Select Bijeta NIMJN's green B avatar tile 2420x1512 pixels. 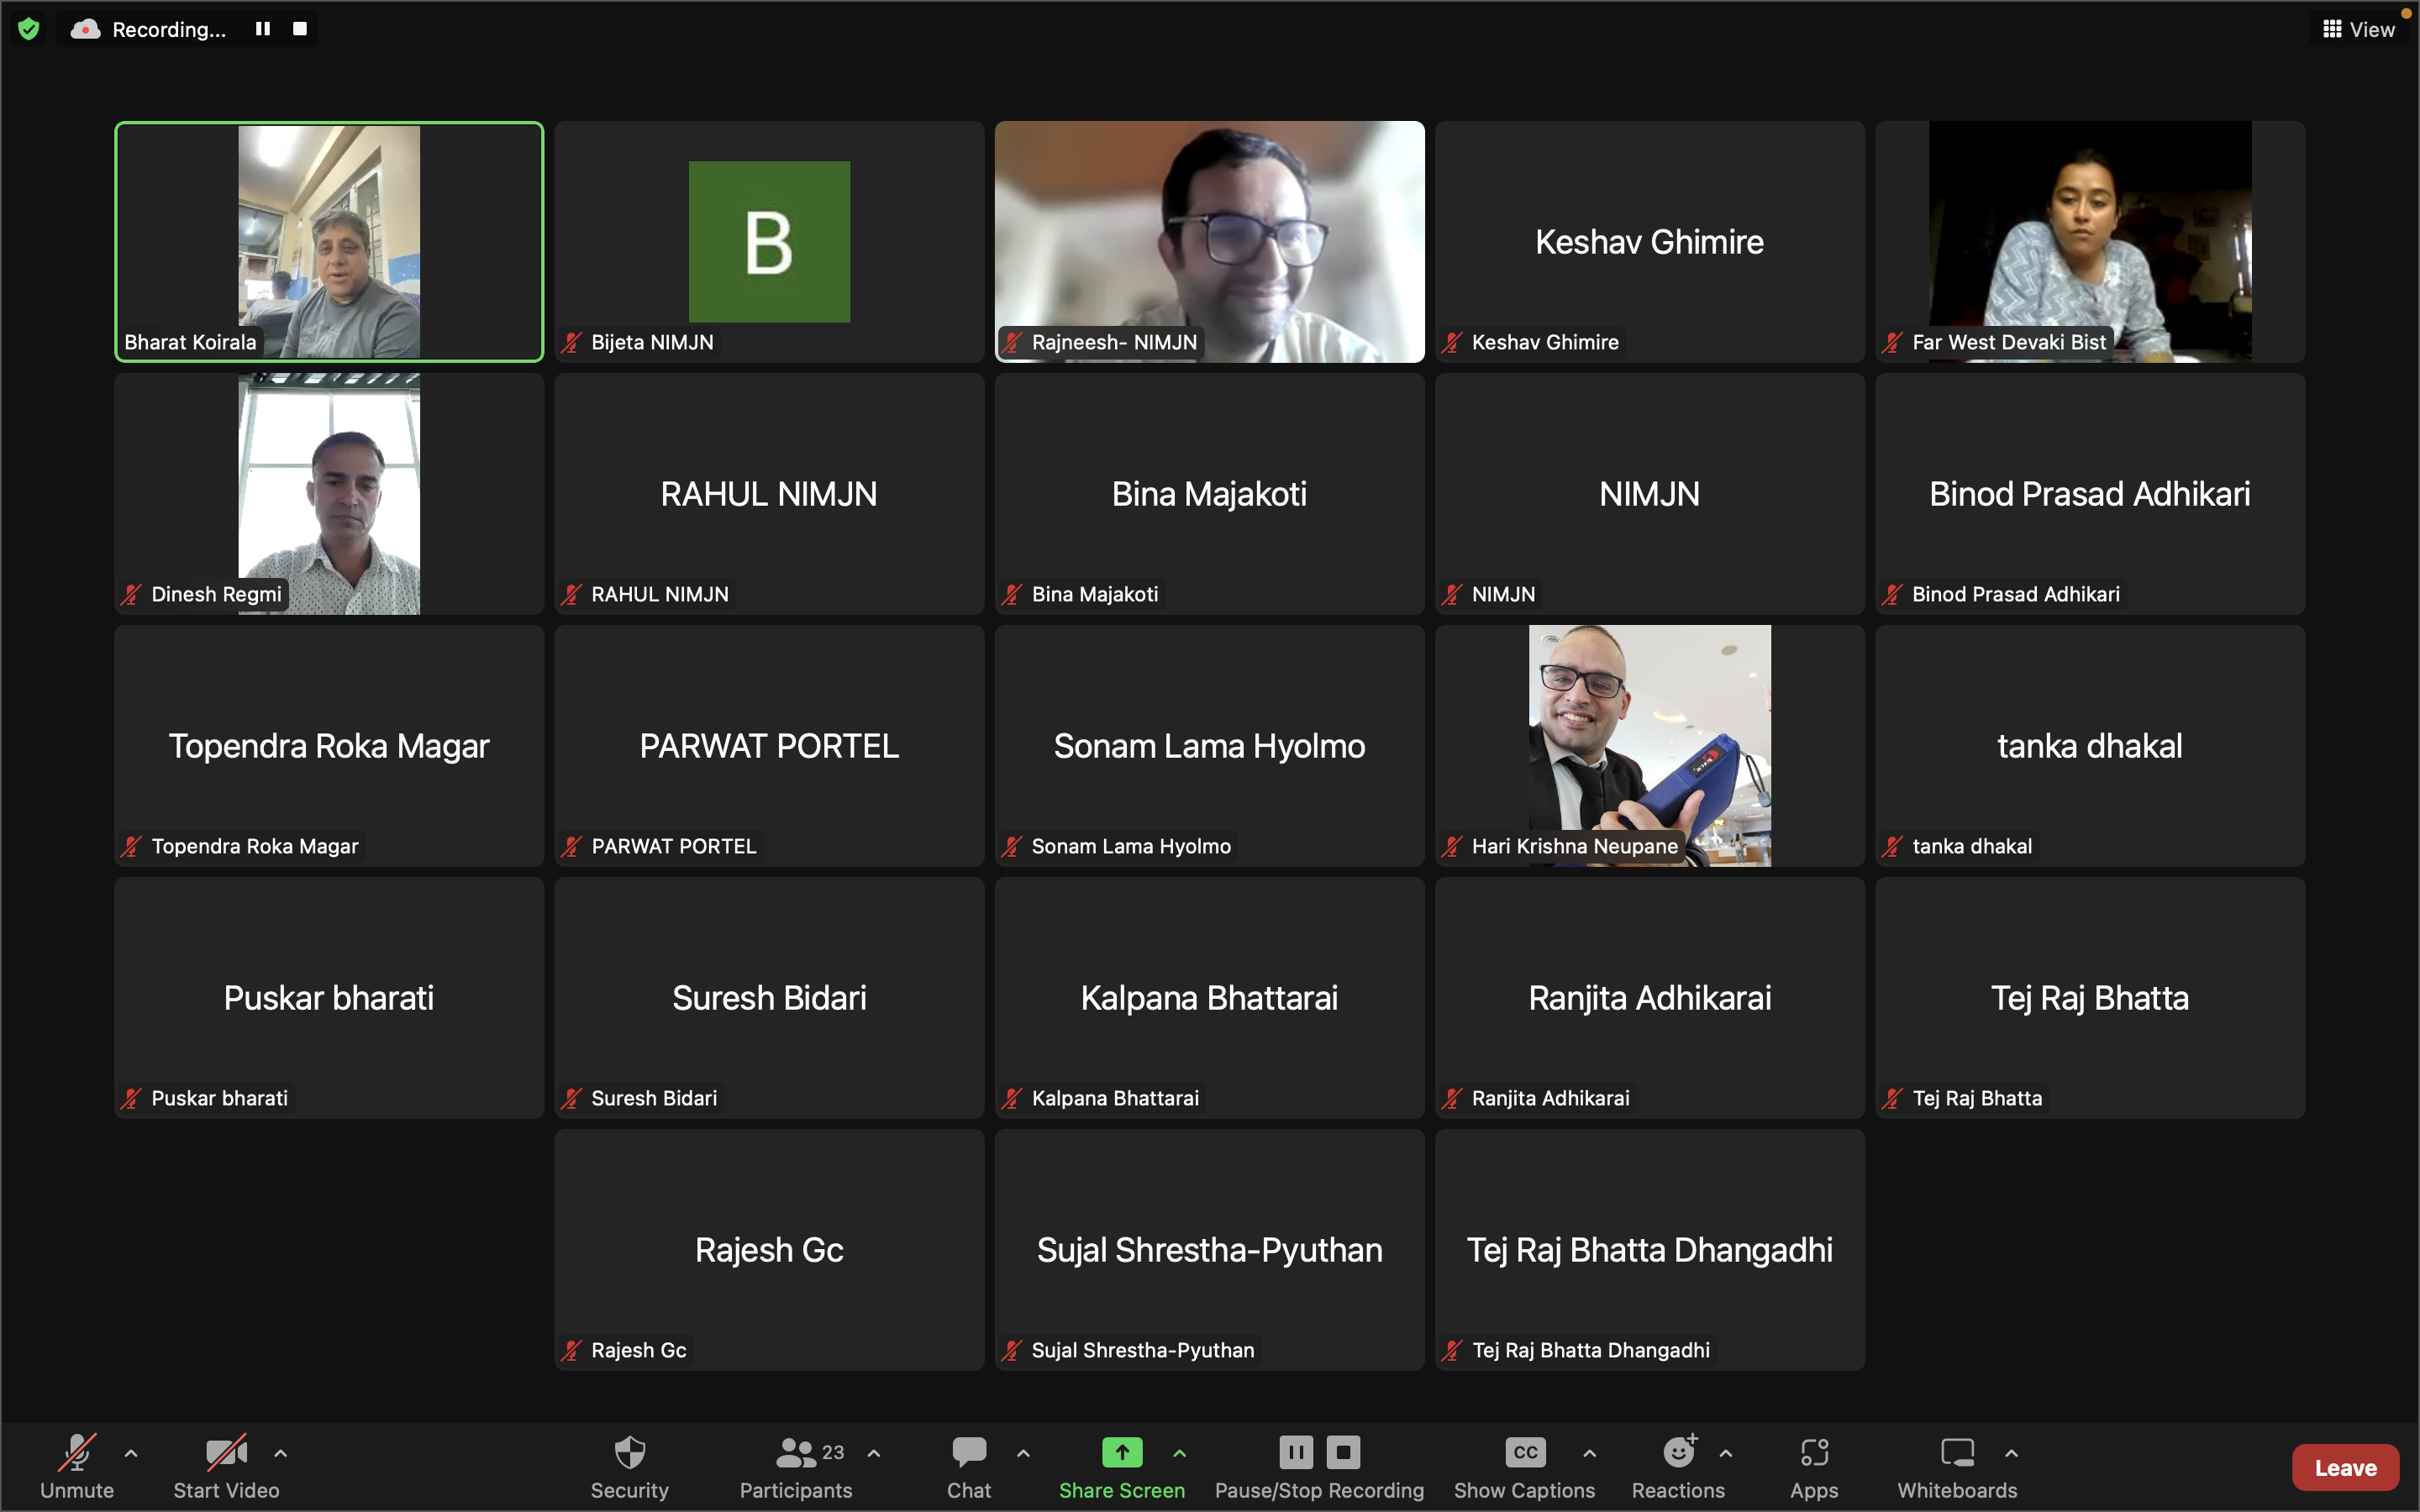point(769,242)
